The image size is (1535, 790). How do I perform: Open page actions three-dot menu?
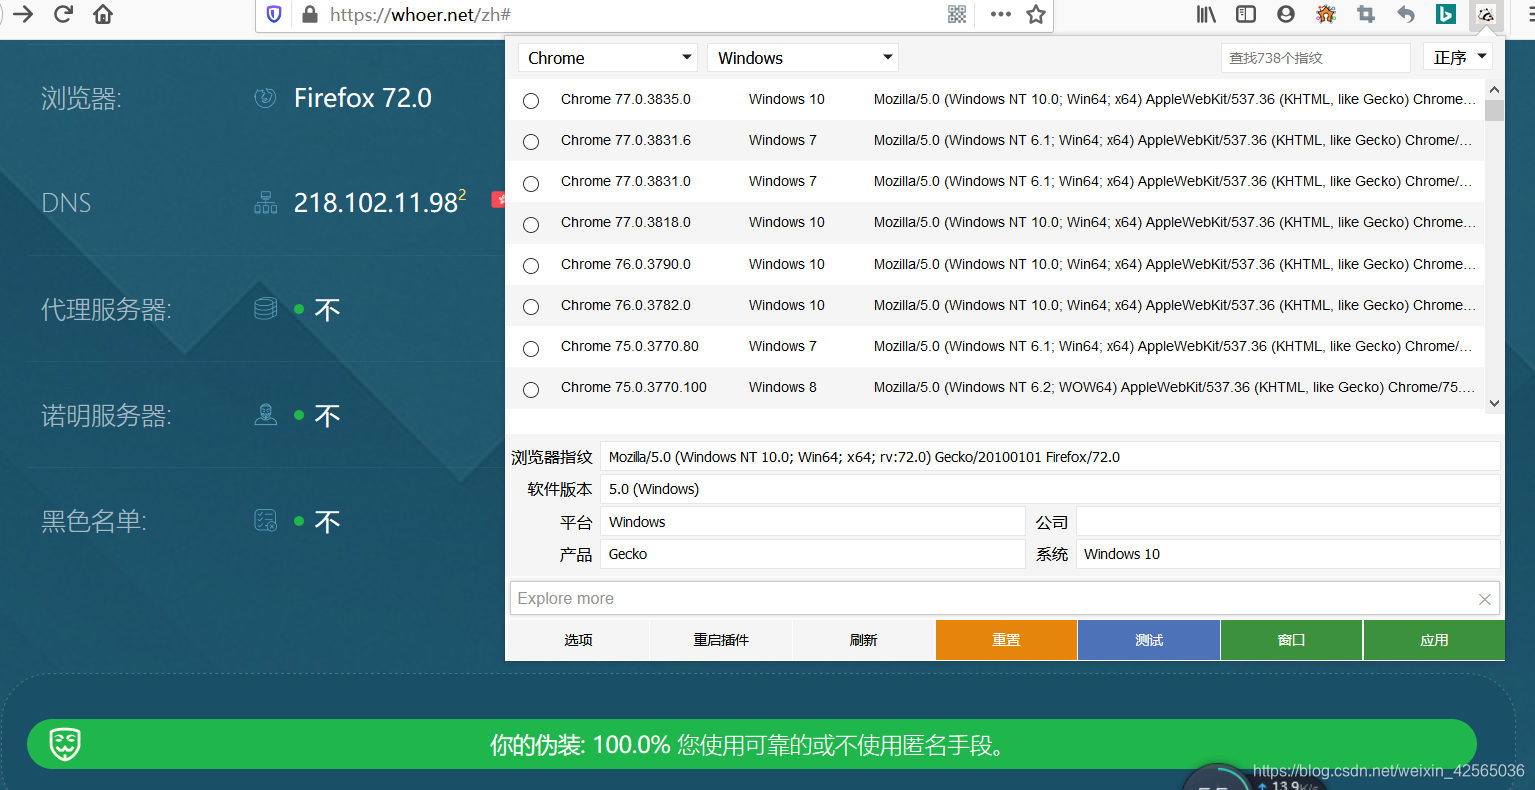click(1000, 14)
